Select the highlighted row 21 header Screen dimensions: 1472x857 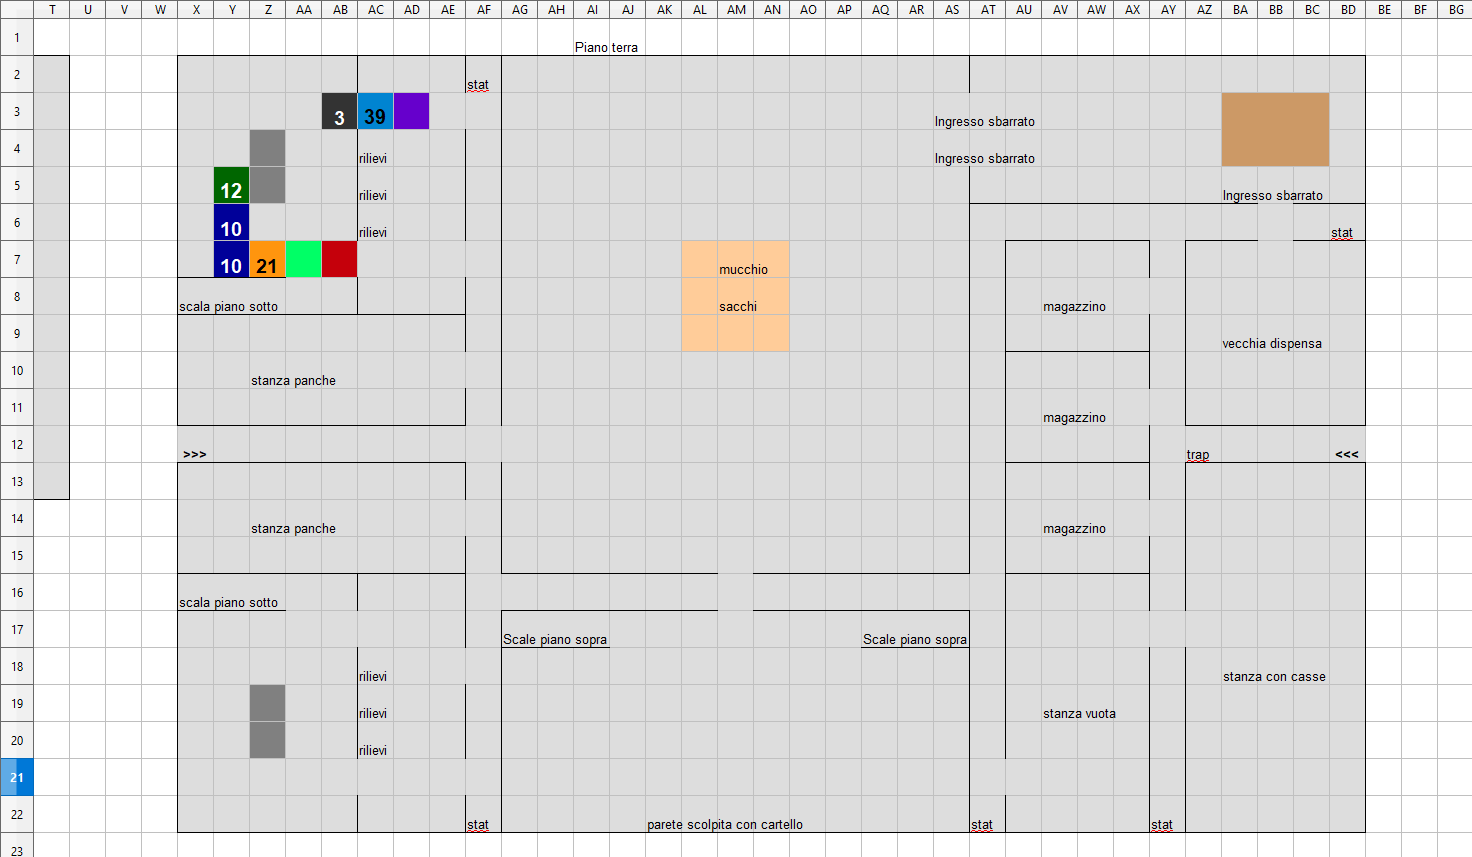point(17,777)
